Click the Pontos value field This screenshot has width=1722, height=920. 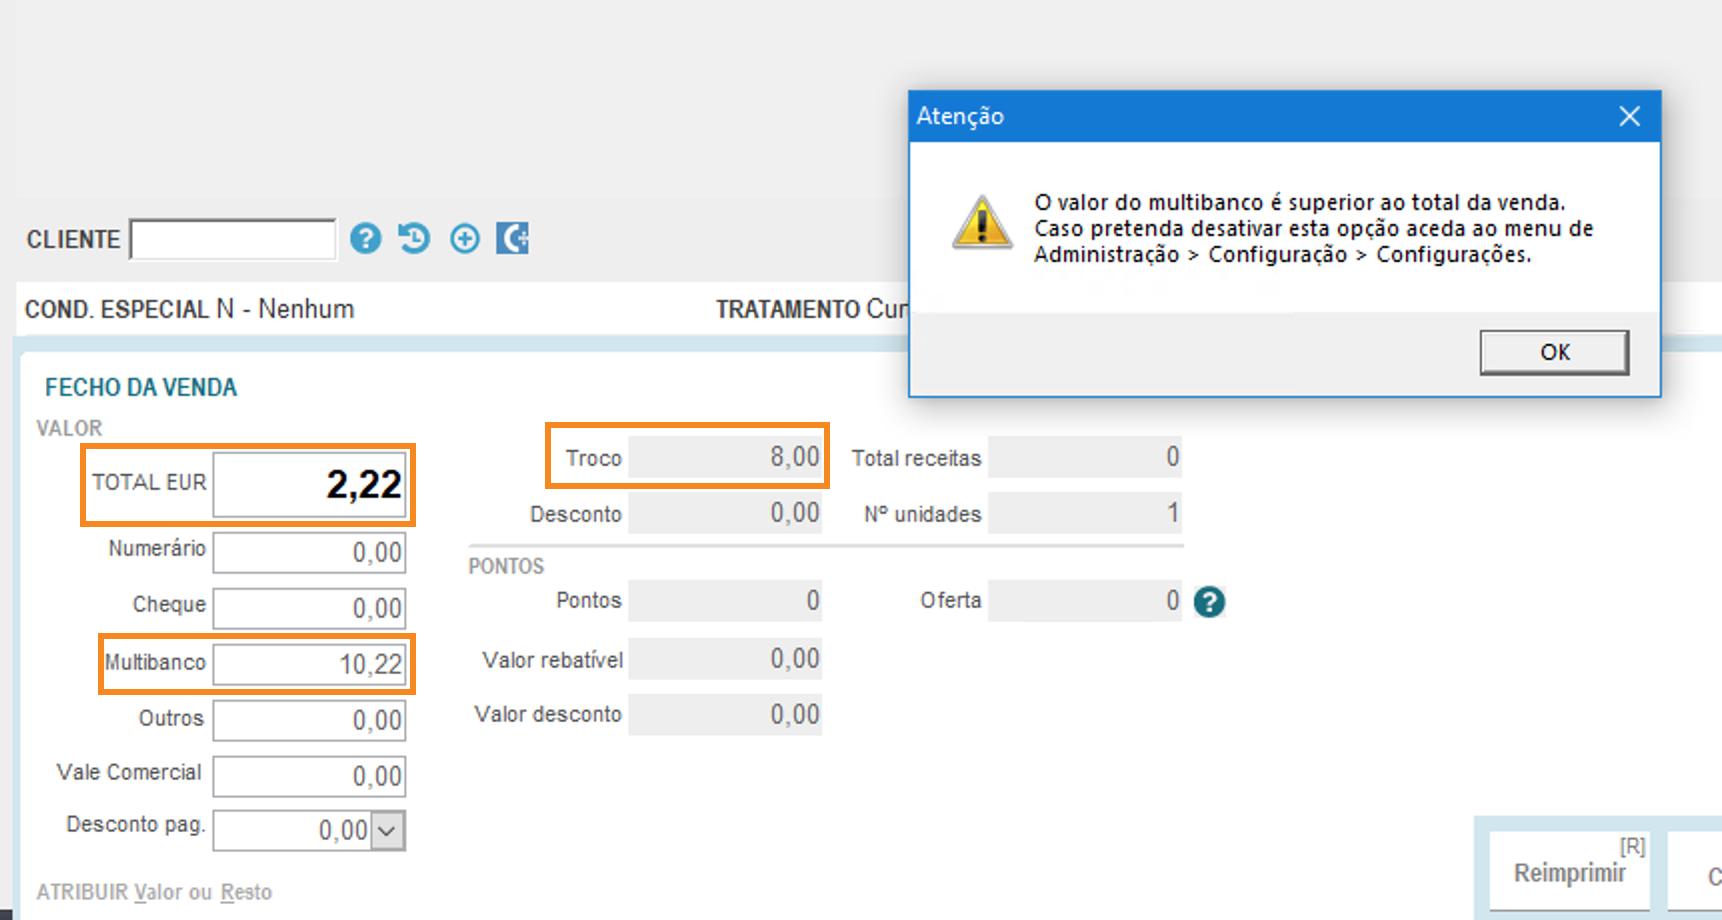pos(725,601)
